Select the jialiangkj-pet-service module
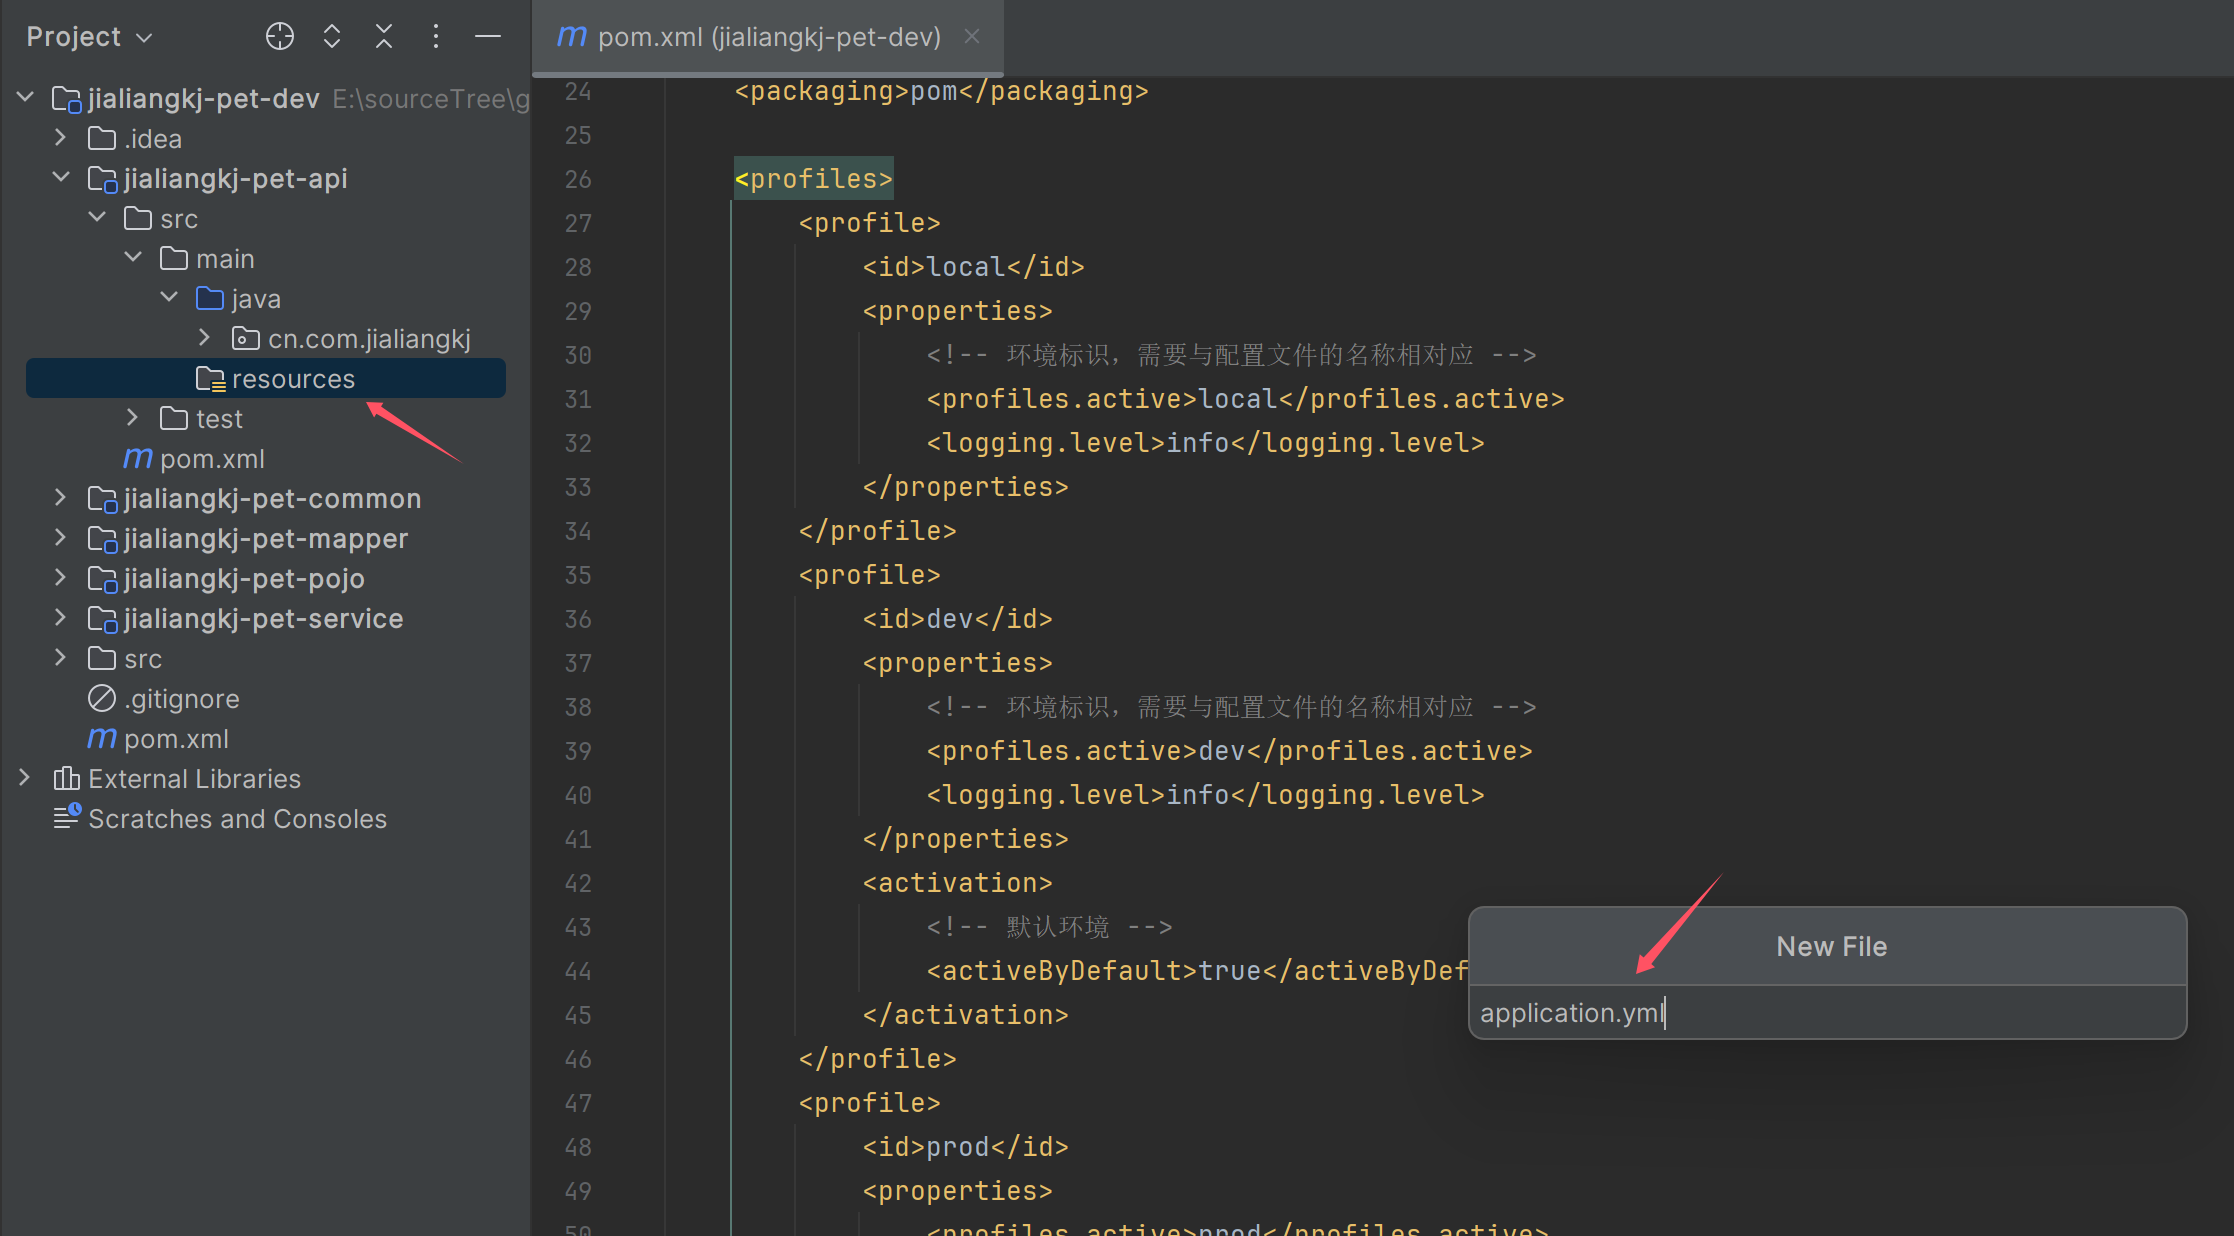Viewport: 2234px width, 1236px height. click(264, 618)
